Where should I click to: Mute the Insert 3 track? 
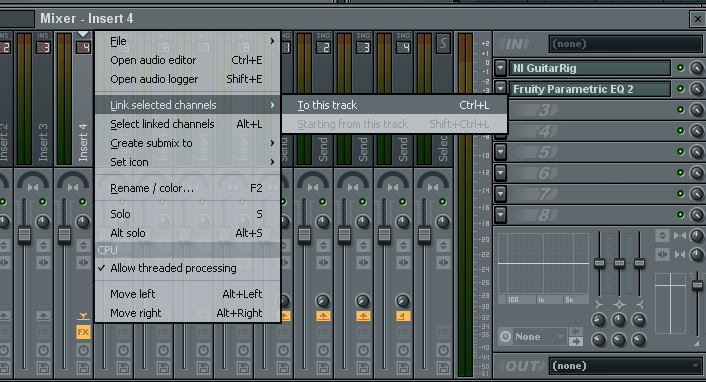[x=43, y=202]
